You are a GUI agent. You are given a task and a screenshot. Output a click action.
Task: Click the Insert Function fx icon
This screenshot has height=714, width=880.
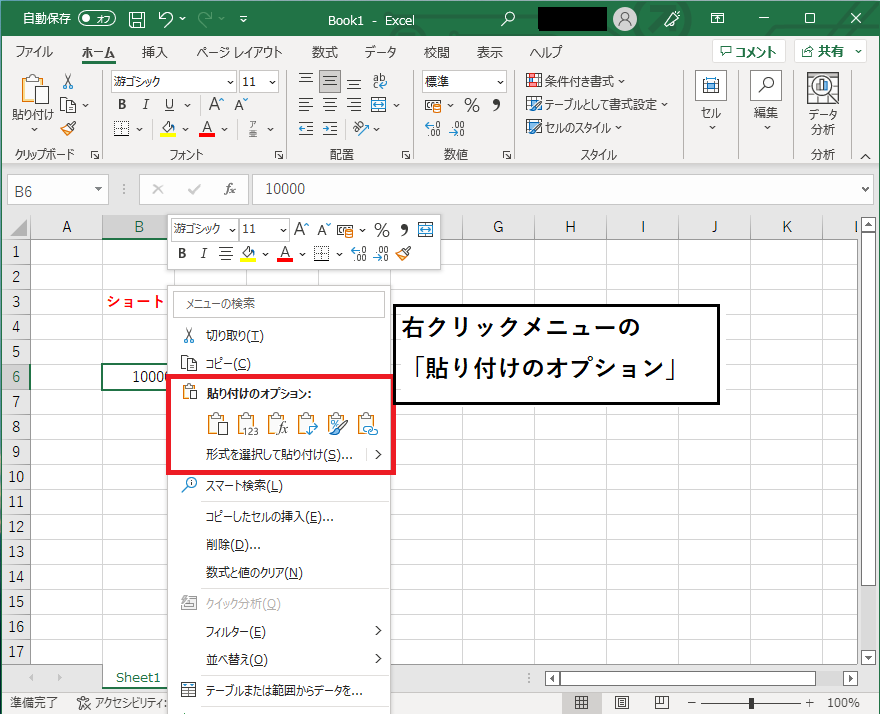click(x=230, y=189)
